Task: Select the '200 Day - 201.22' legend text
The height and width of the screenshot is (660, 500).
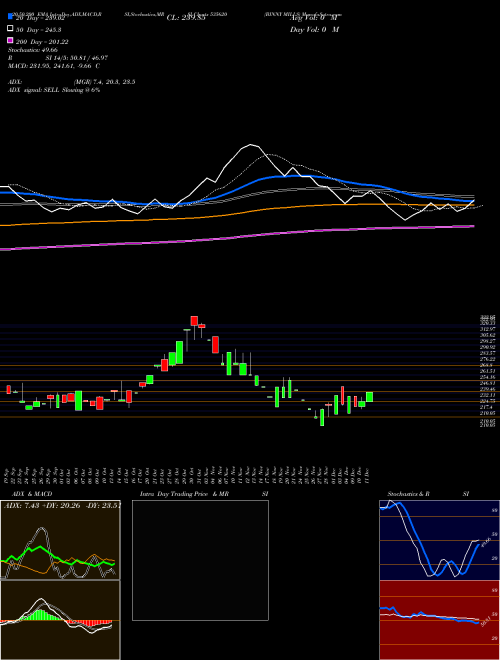Action: coord(42,42)
